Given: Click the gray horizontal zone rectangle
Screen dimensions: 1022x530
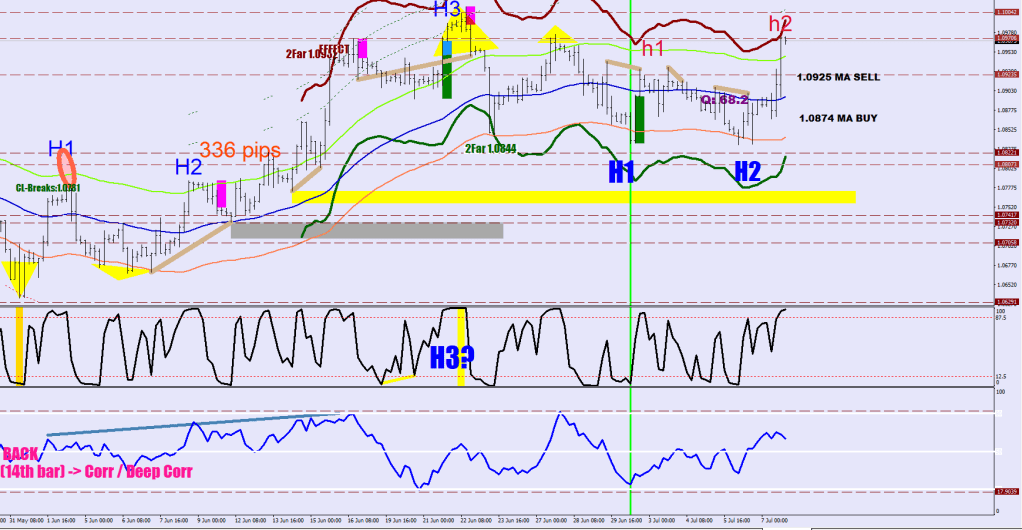Looking at the screenshot, I should click(x=366, y=230).
